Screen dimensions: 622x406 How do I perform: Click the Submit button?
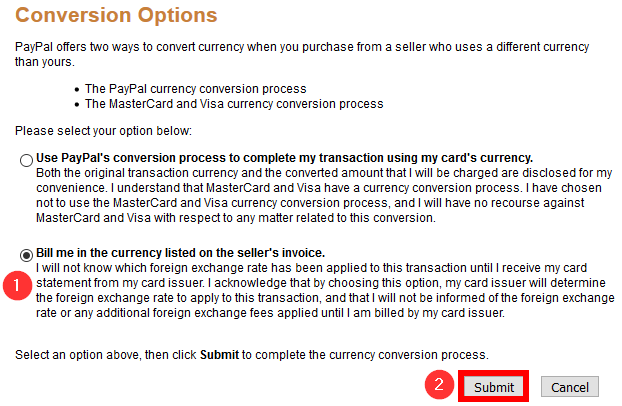tap(494, 387)
